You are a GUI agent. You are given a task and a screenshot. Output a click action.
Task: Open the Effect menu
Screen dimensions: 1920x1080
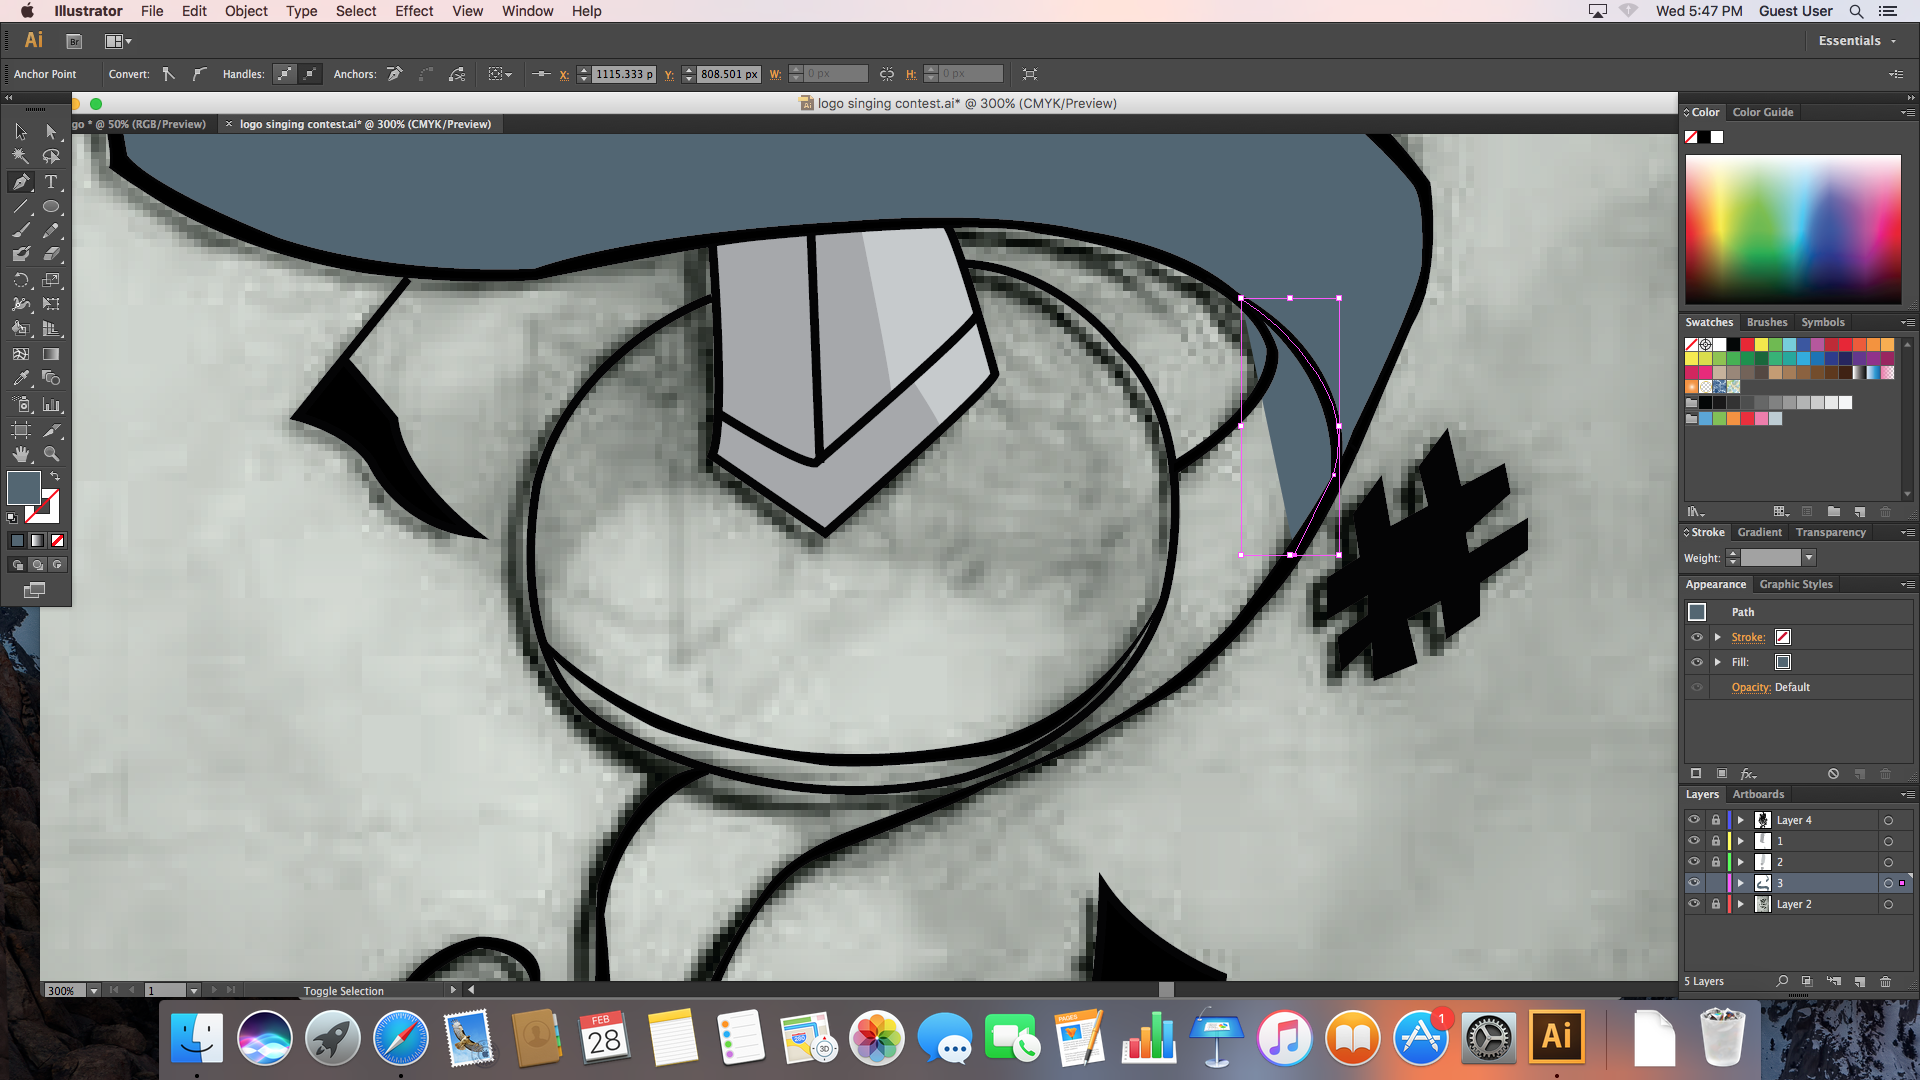(413, 11)
